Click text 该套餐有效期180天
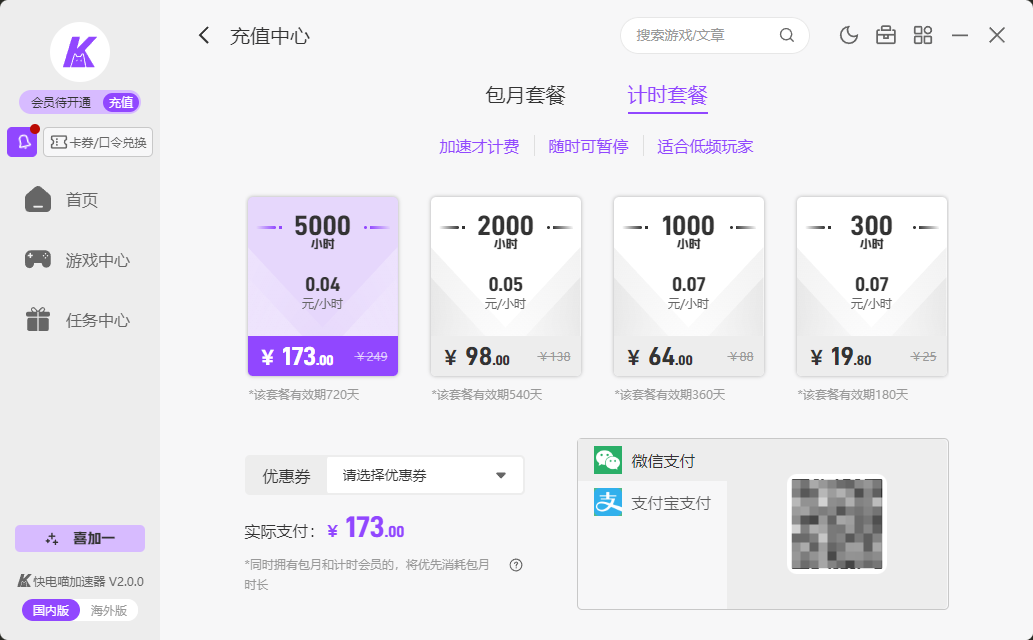Viewport: 1033px width, 640px height. coord(853,395)
